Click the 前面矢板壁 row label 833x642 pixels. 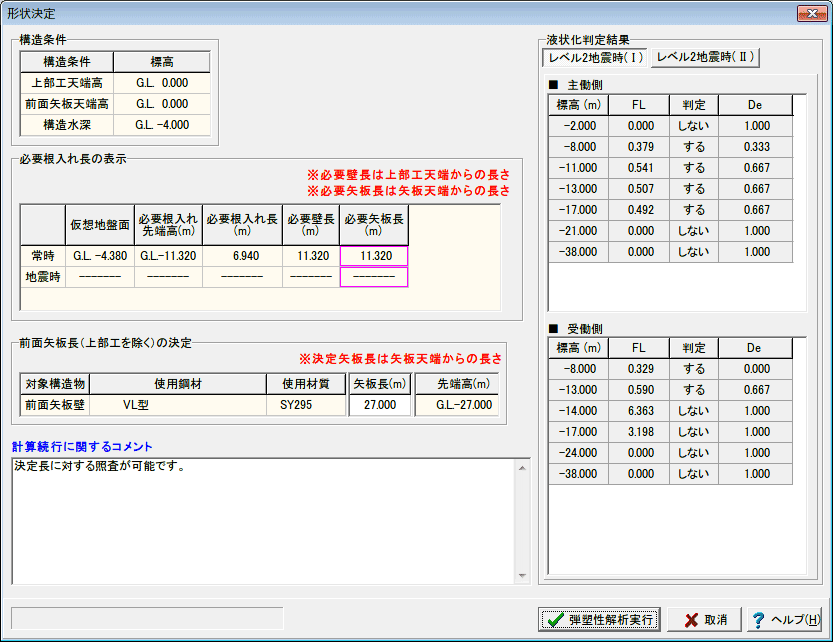point(55,405)
